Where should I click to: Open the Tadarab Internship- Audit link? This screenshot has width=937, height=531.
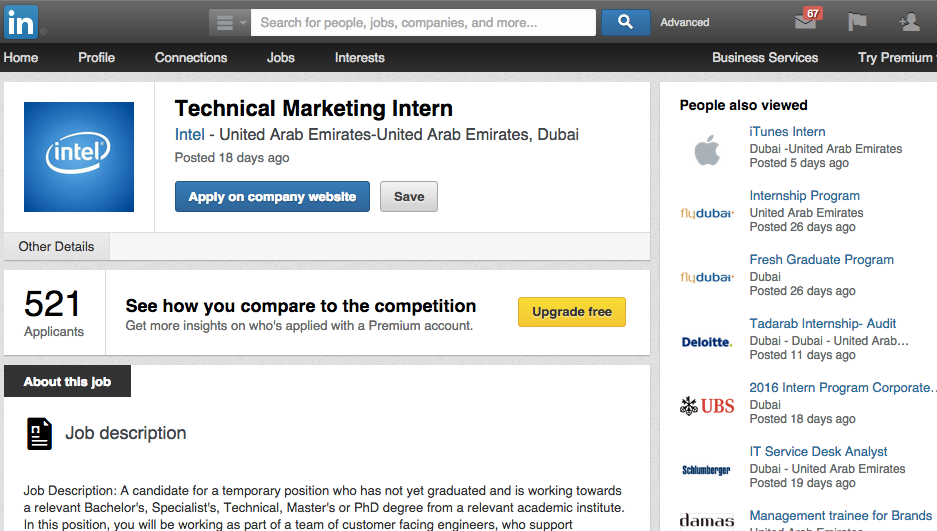823,323
